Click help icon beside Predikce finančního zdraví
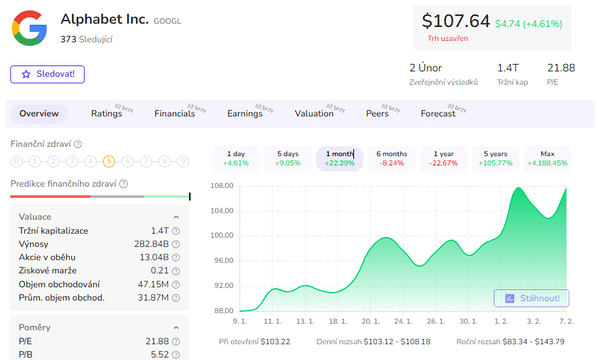 pos(123,184)
